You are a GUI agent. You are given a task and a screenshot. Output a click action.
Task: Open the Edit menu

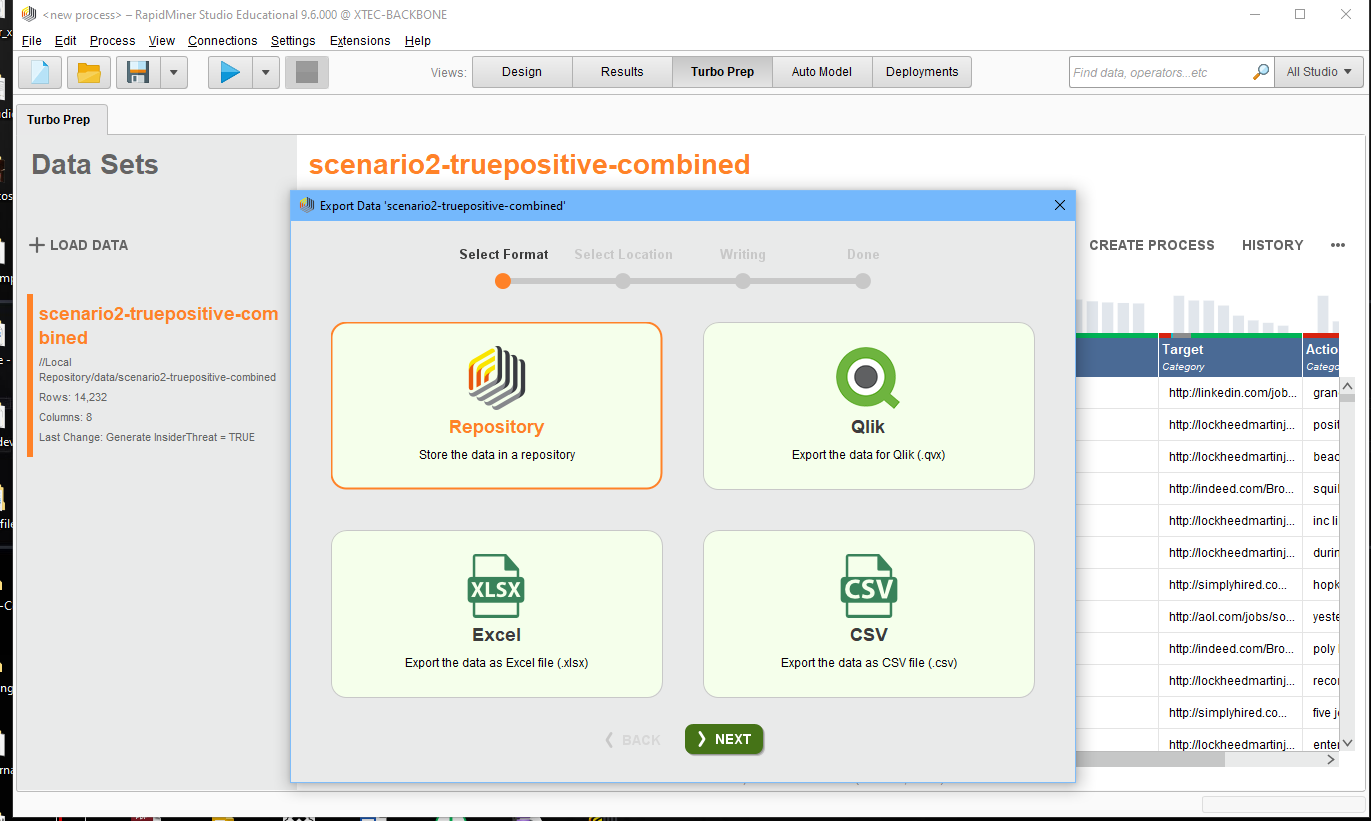(x=65, y=41)
